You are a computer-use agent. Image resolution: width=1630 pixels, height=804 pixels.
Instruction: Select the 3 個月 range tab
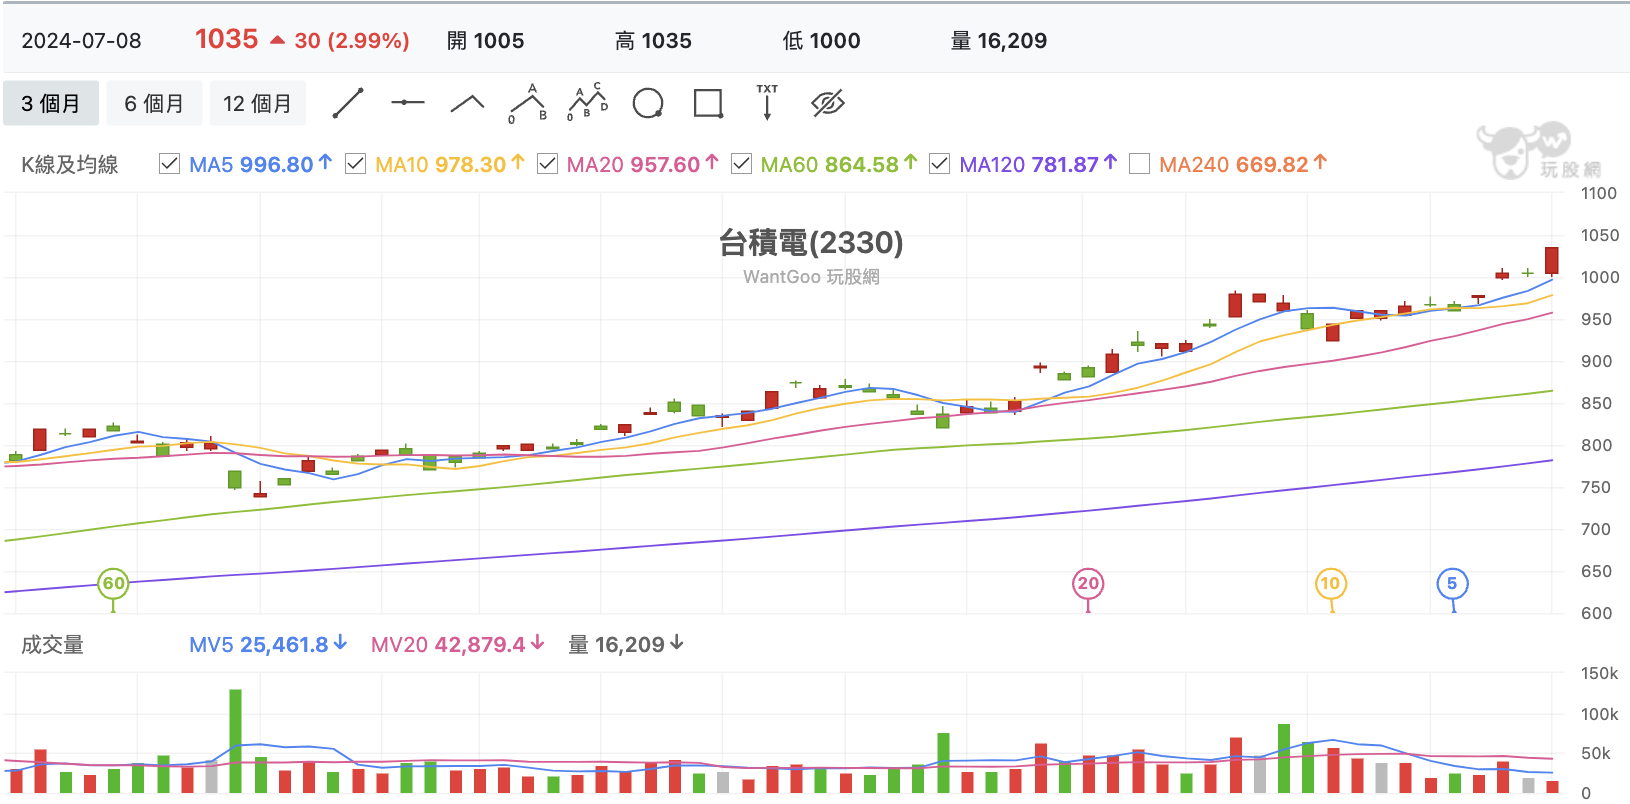[x=51, y=103]
